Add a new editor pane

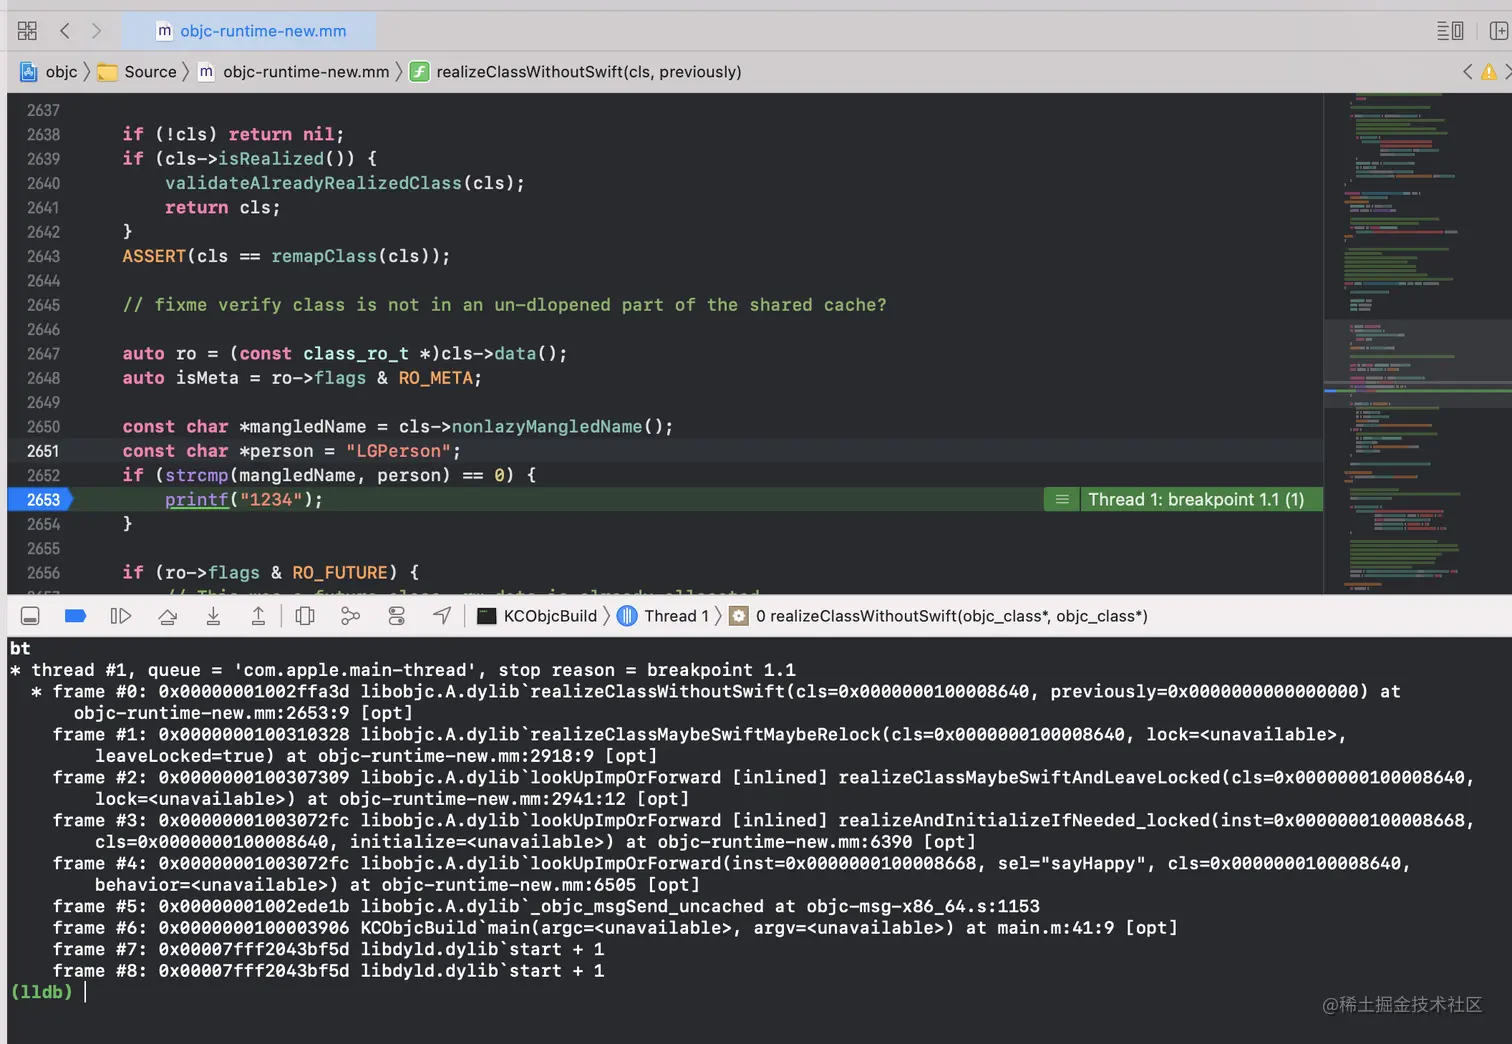click(1499, 31)
